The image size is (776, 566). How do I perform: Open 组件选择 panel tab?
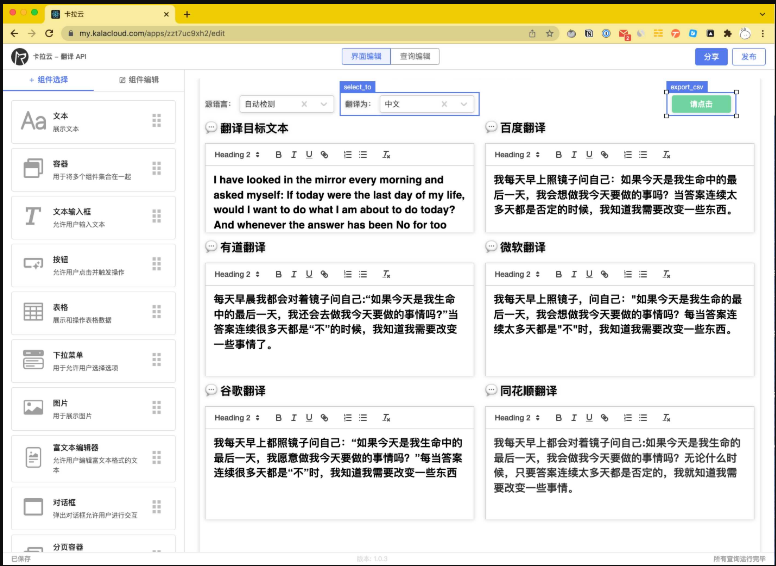click(x=48, y=80)
